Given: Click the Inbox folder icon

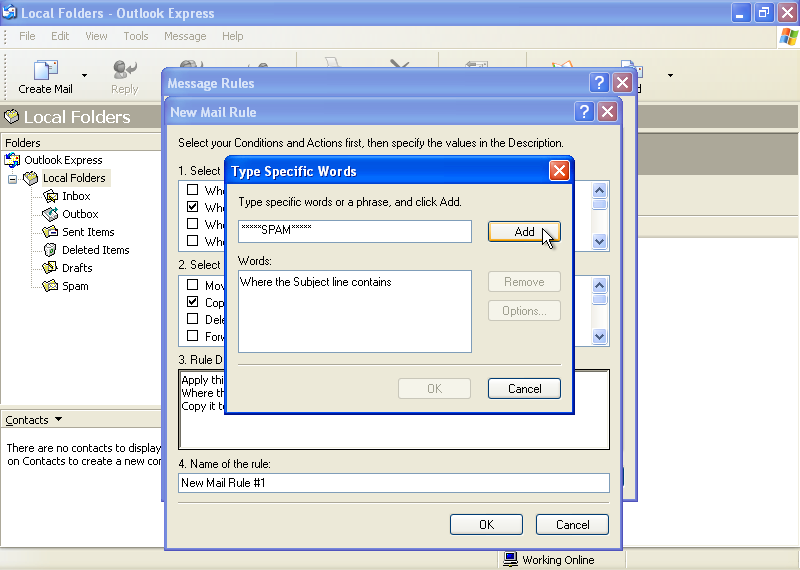Looking at the screenshot, I should (50, 196).
